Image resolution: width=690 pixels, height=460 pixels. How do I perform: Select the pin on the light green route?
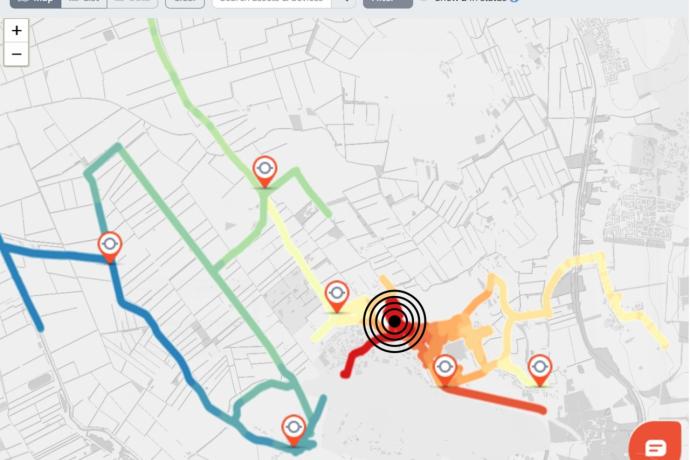point(265,172)
